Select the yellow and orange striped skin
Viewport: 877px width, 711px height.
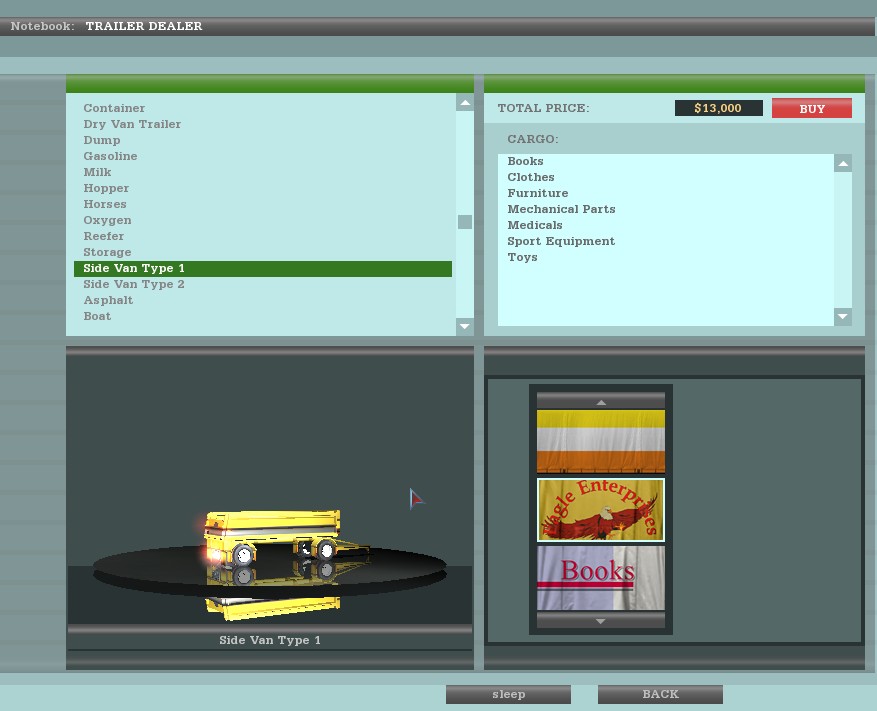tap(600, 441)
